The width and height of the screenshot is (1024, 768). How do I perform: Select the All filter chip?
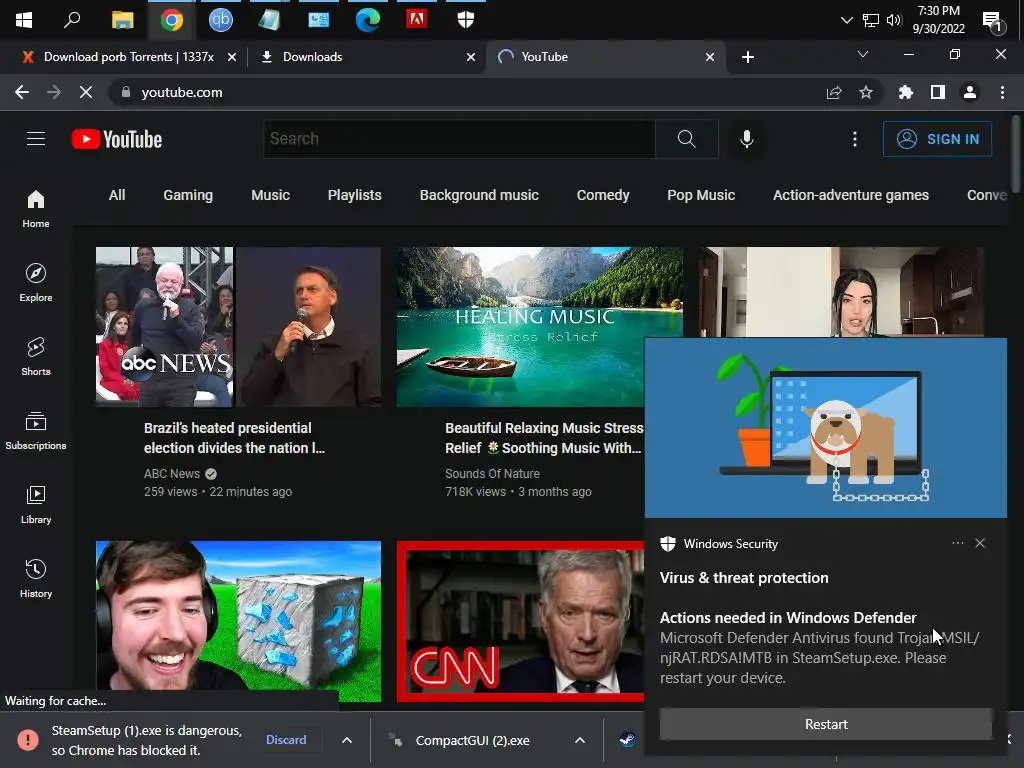coord(117,195)
